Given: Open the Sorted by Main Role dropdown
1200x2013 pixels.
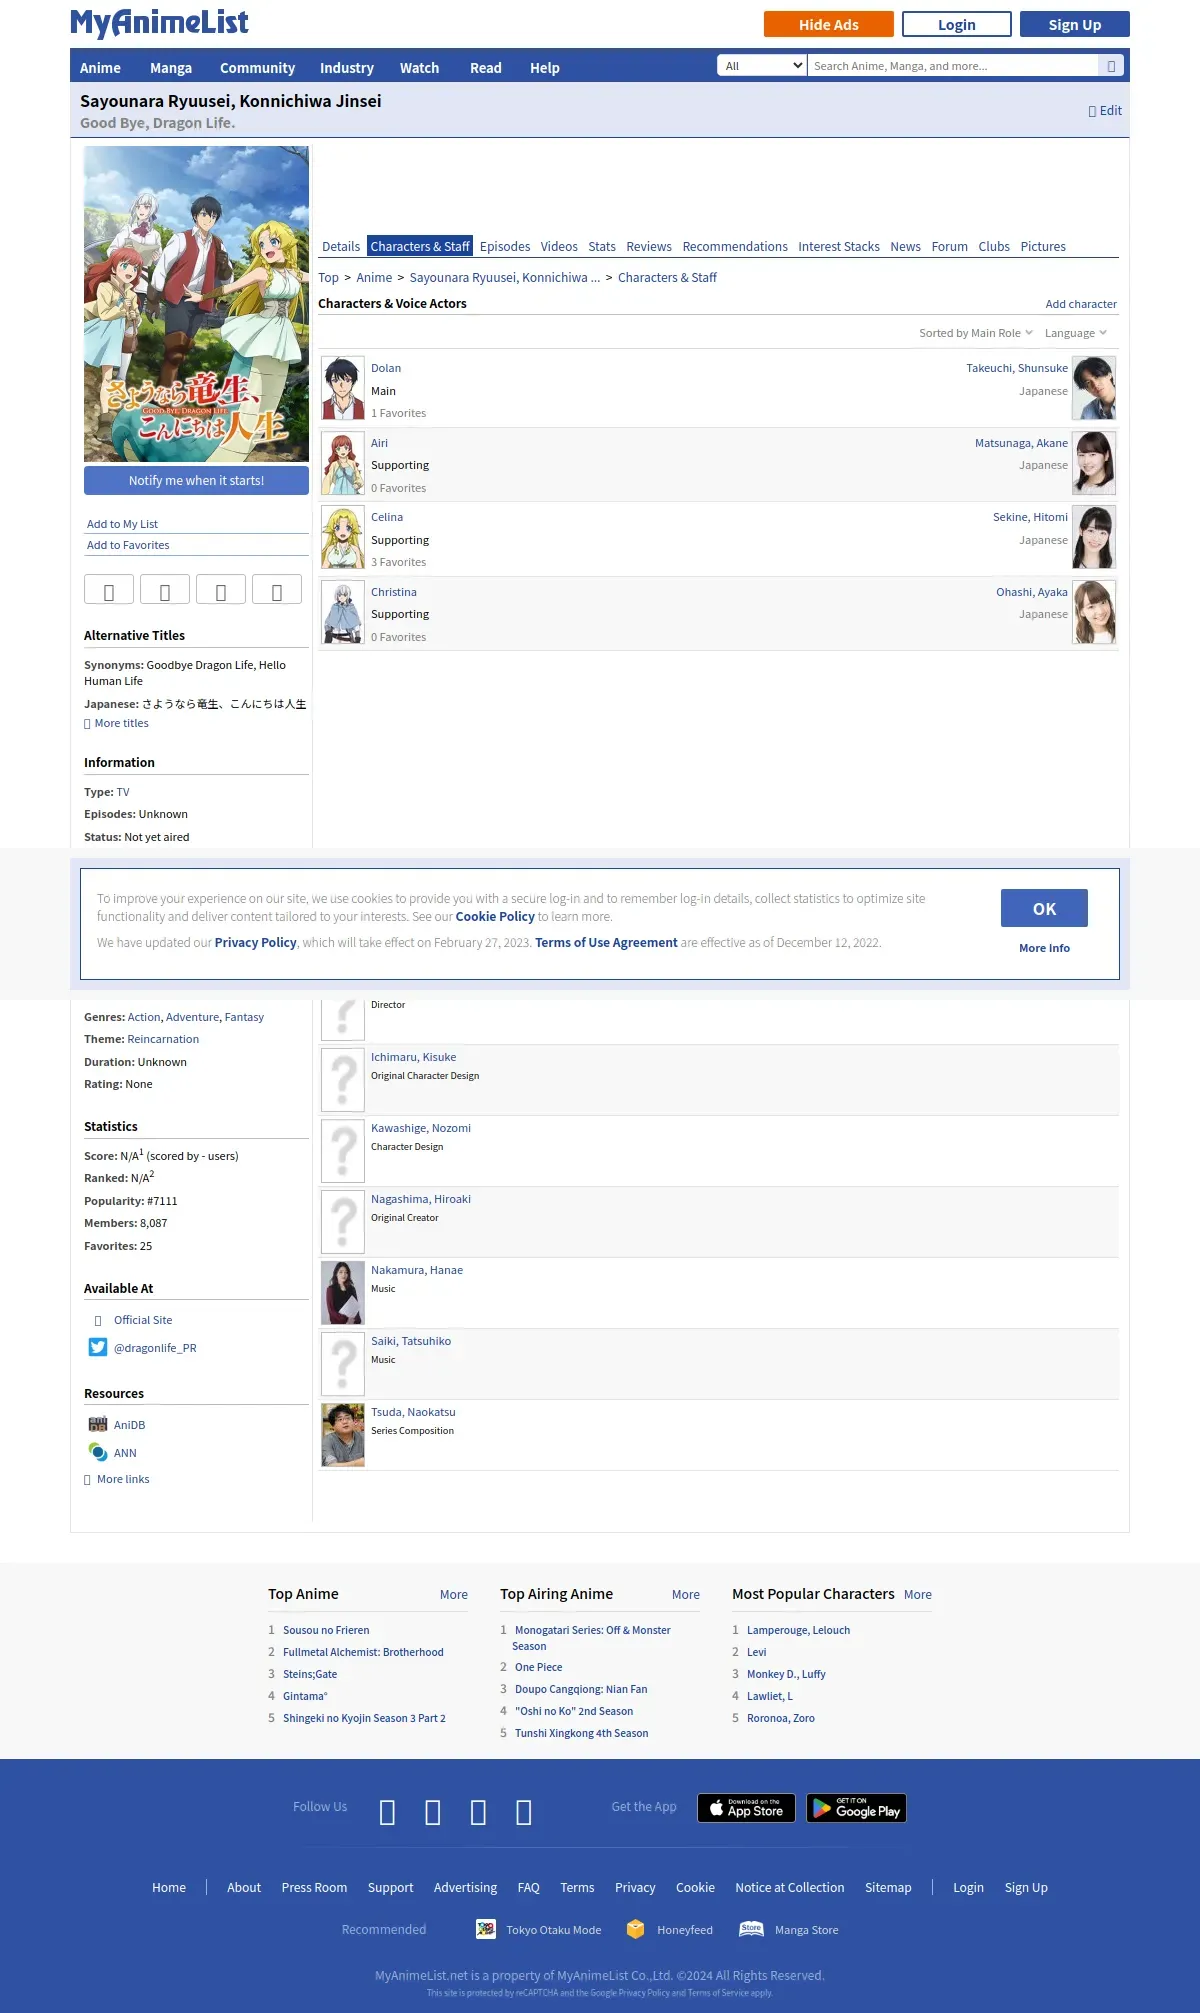Looking at the screenshot, I should (x=976, y=333).
